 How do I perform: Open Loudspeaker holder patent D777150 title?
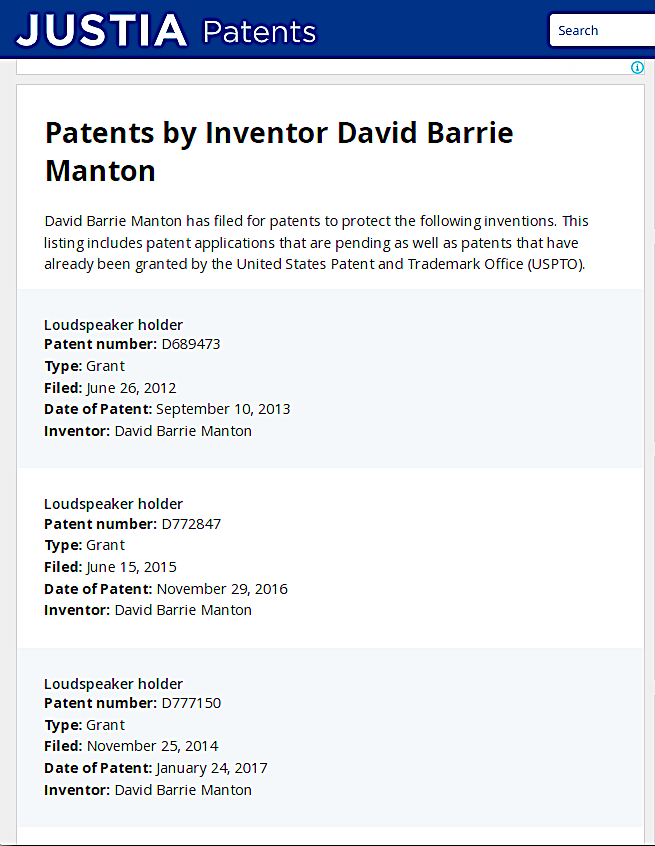point(113,684)
